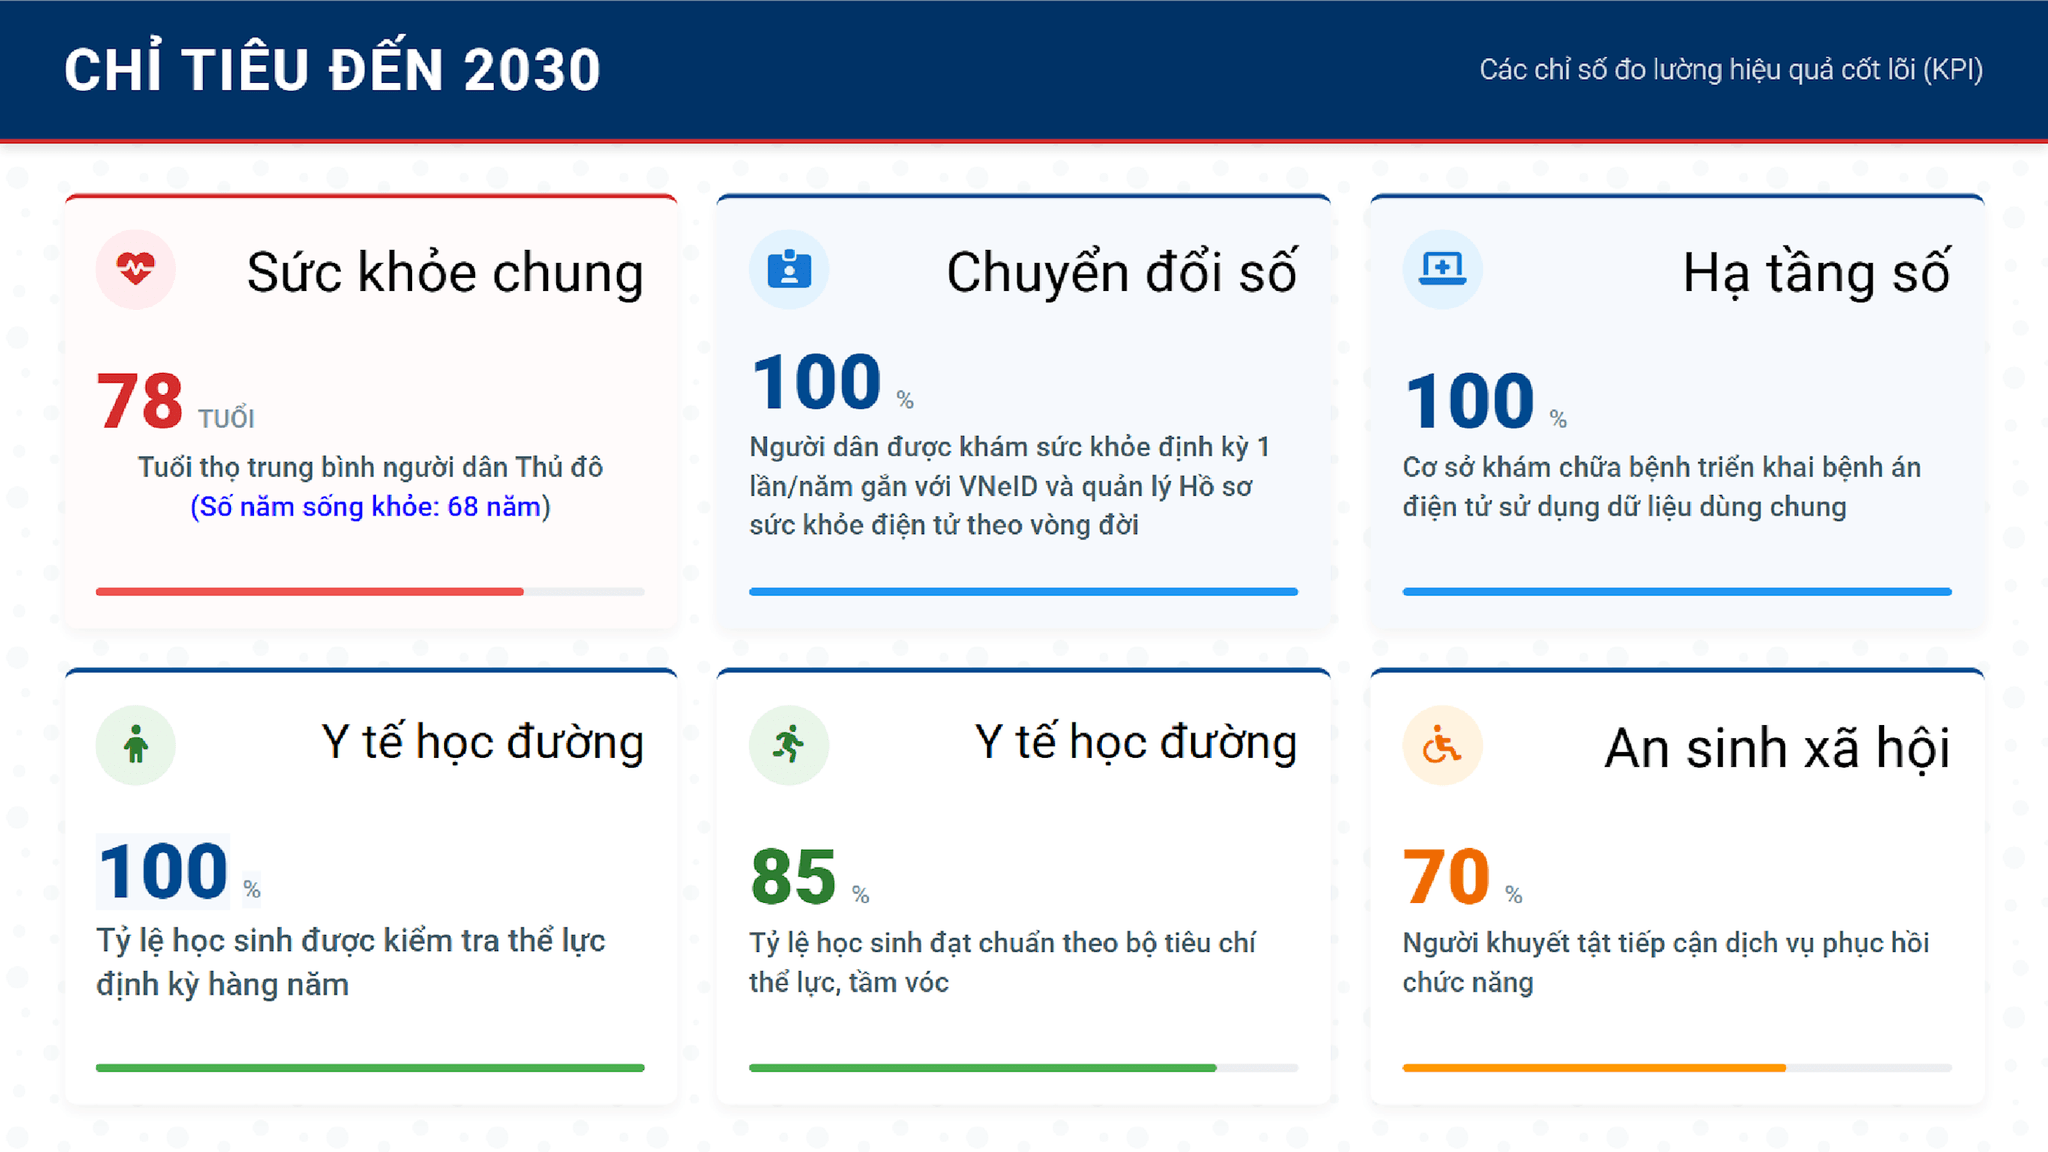Screen dimensions: 2048x1152
Task: Click the 'TUỔI' unit label
Action: pyautogui.click(x=226, y=419)
